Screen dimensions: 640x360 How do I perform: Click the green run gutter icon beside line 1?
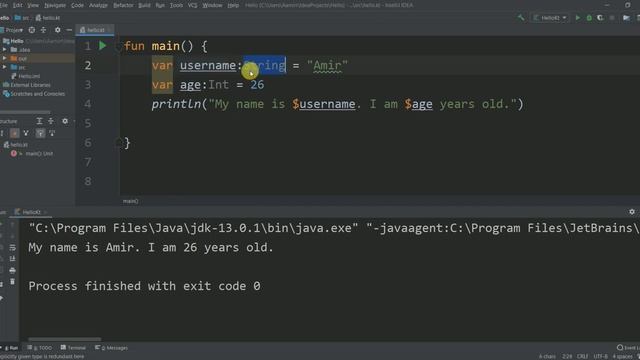102,46
